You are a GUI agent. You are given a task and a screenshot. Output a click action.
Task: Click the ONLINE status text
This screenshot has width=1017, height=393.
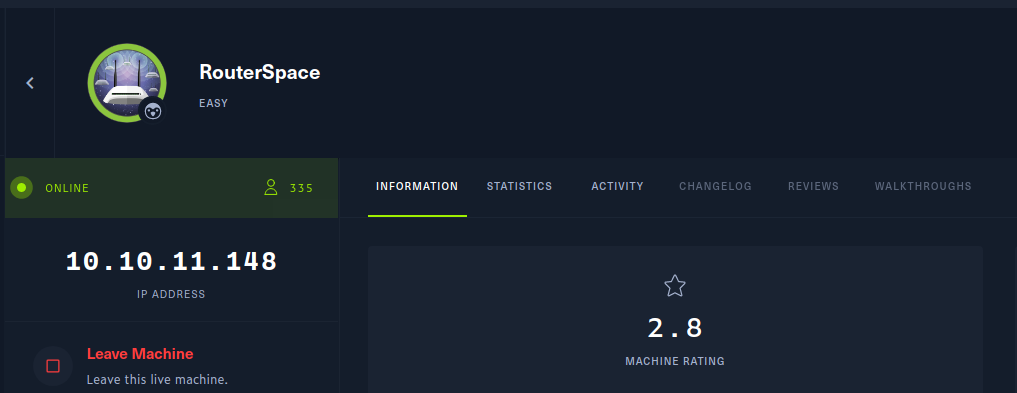tap(67, 189)
